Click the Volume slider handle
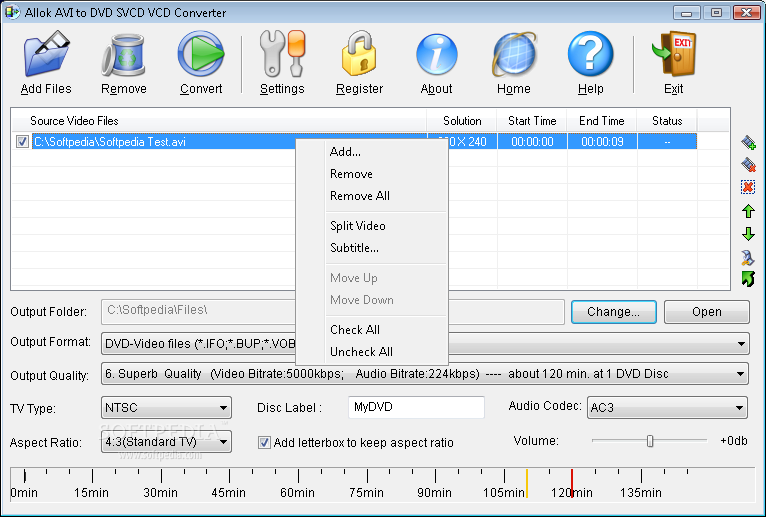 pyautogui.click(x=650, y=441)
